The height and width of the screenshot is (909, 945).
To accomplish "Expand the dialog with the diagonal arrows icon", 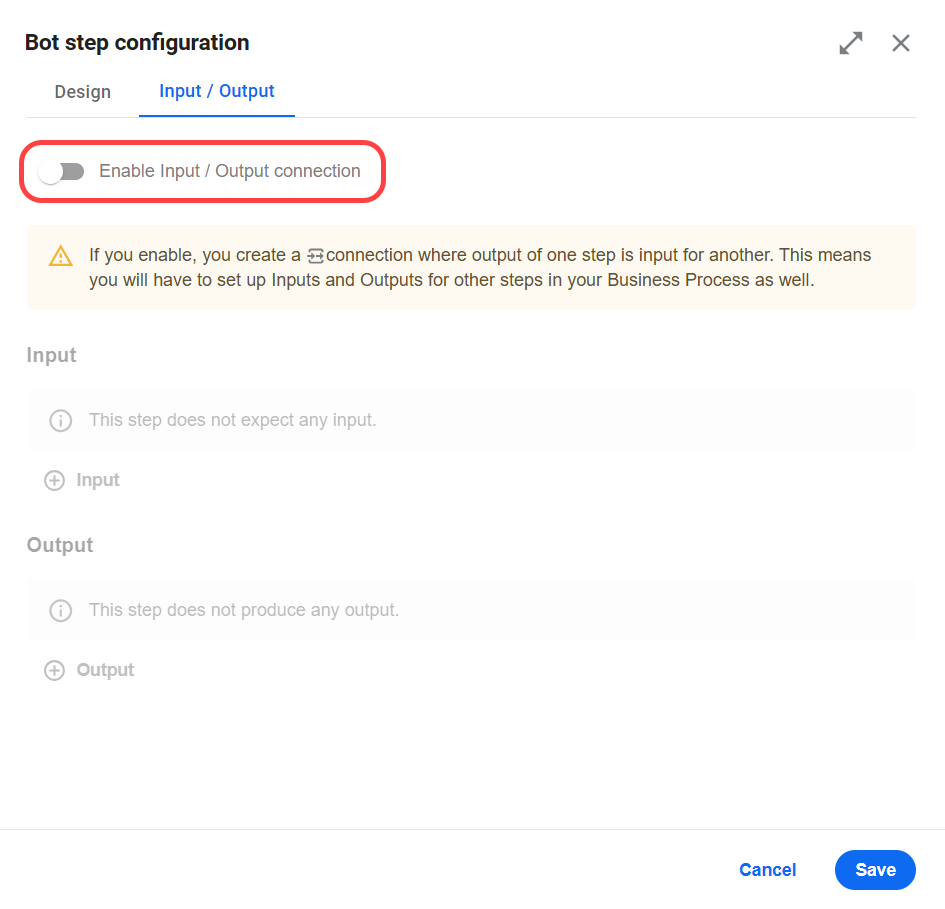I will pyautogui.click(x=850, y=43).
